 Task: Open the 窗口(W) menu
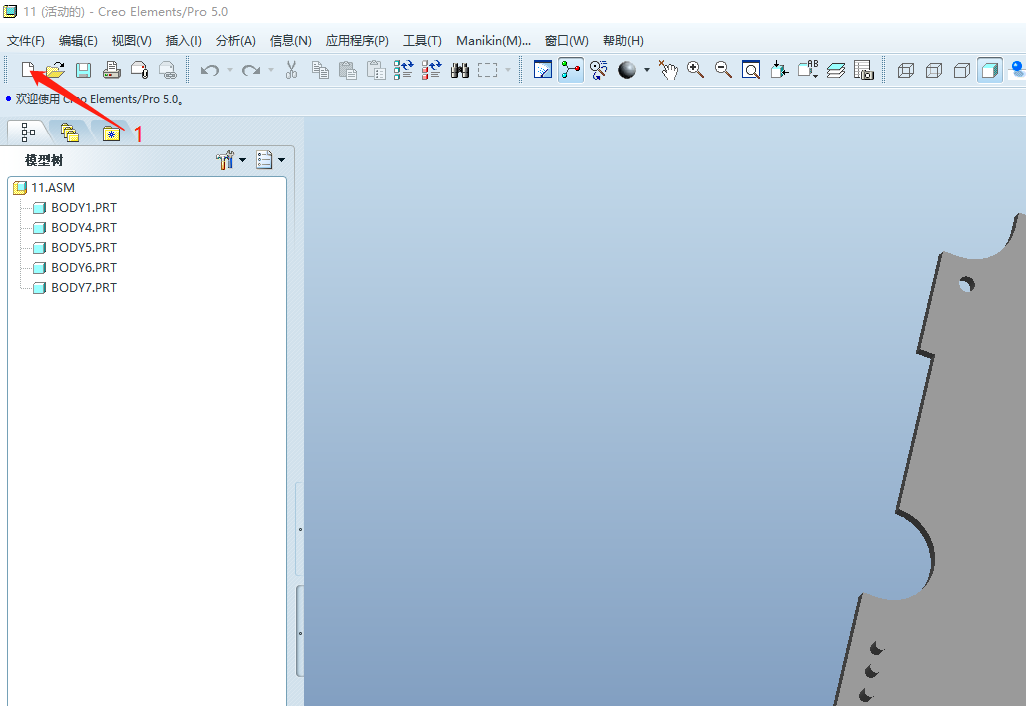(x=567, y=41)
